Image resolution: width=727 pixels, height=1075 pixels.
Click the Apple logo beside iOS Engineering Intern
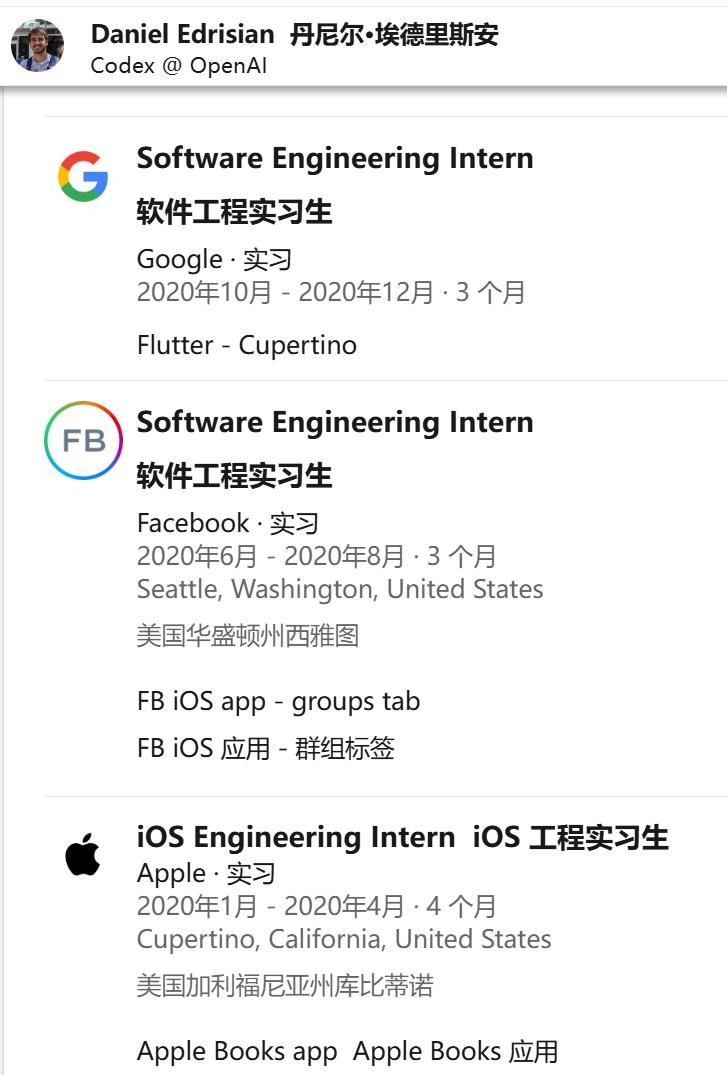click(x=83, y=856)
